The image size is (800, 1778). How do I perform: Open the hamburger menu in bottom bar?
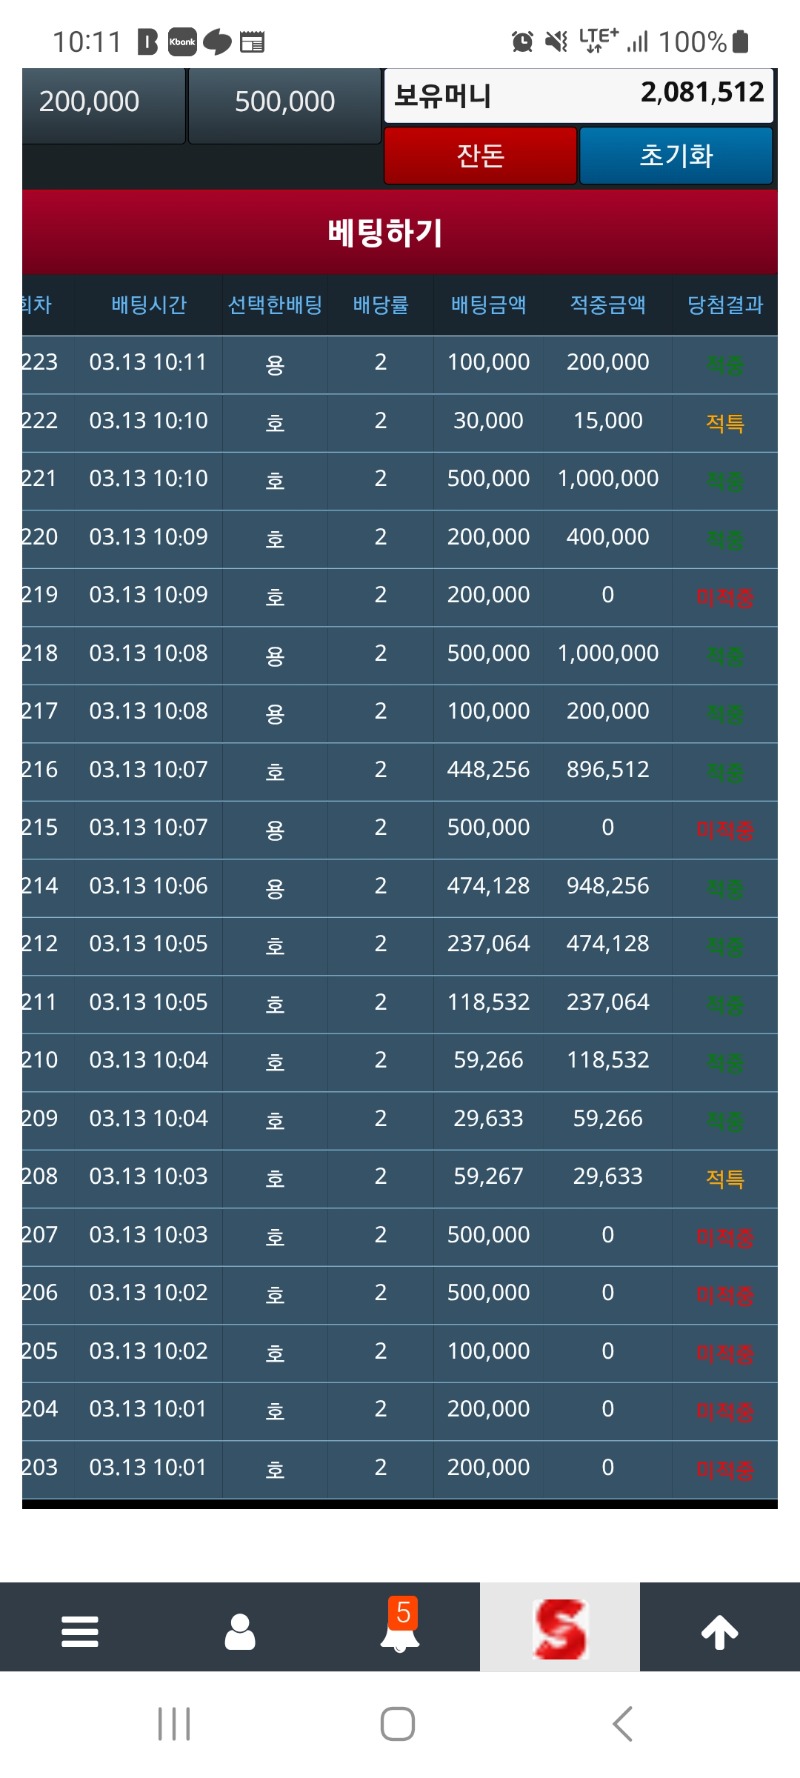(x=80, y=1631)
